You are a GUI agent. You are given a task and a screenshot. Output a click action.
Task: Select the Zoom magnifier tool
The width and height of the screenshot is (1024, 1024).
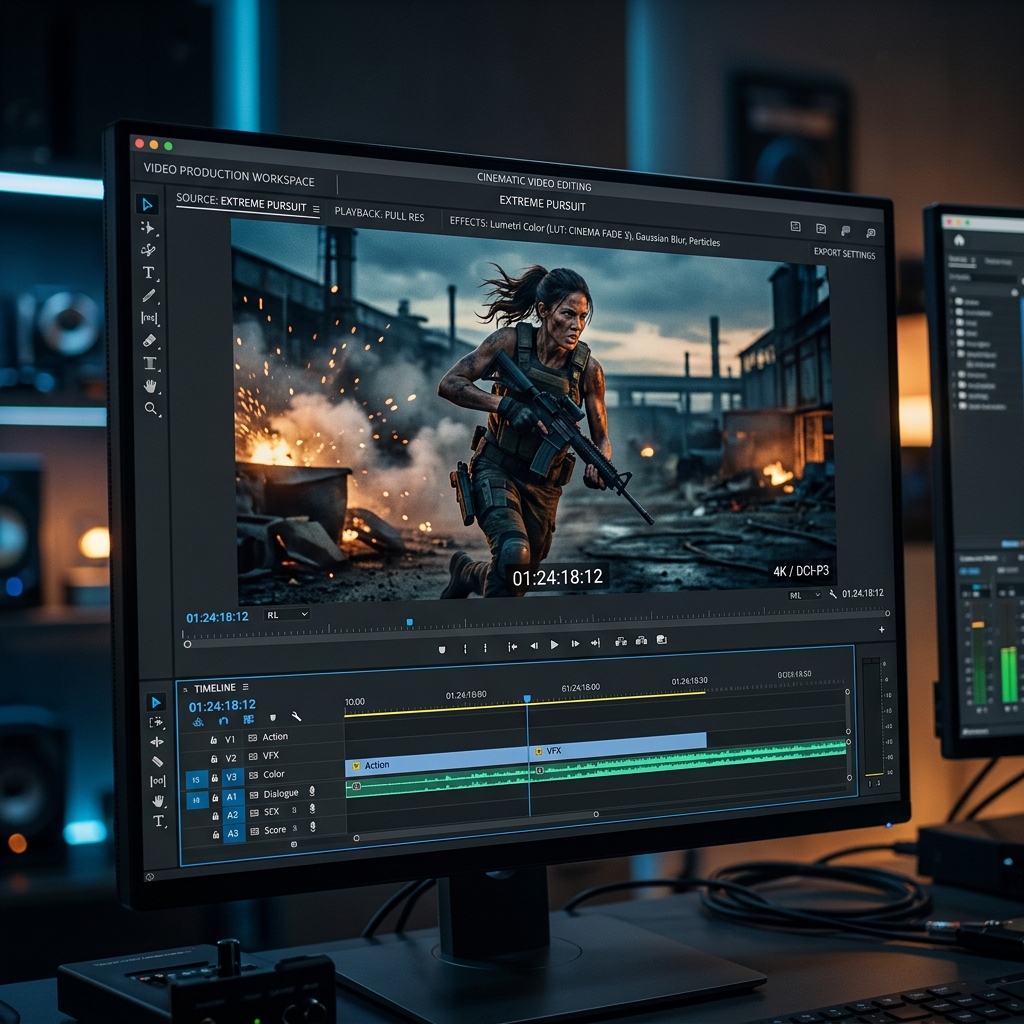151,409
